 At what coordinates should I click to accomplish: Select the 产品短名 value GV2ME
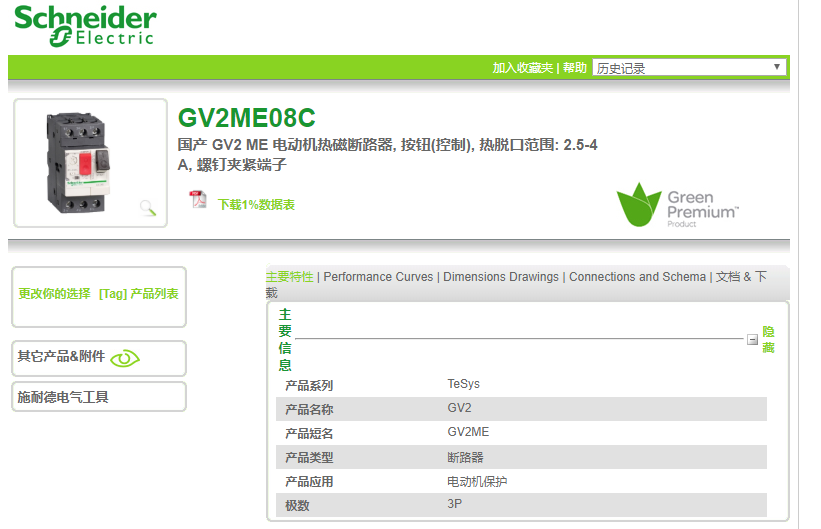tap(468, 432)
